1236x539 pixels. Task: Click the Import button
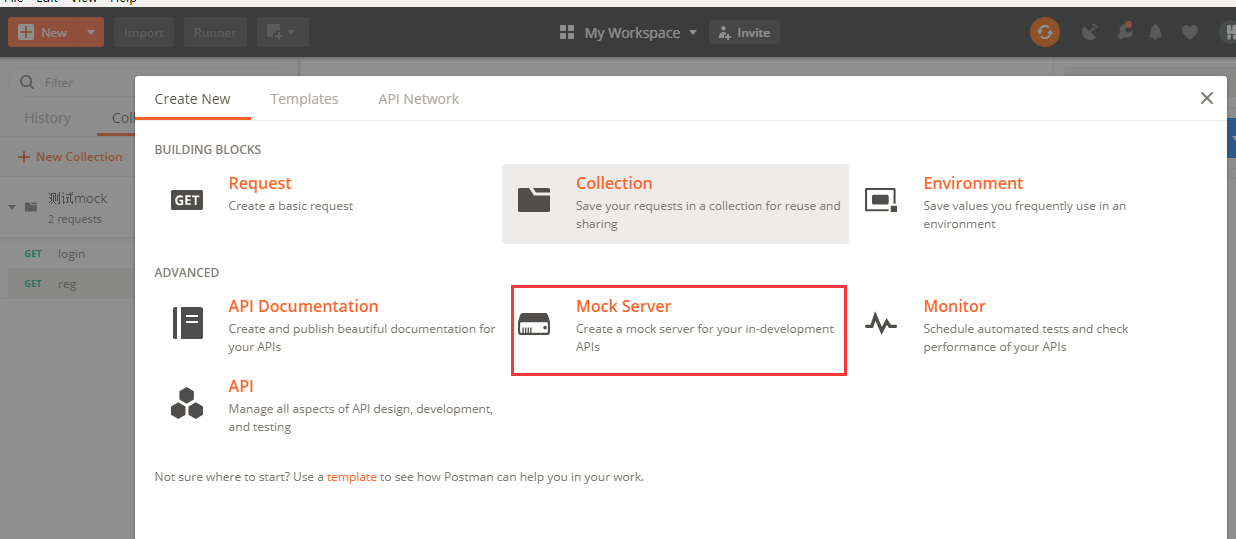[x=144, y=32]
